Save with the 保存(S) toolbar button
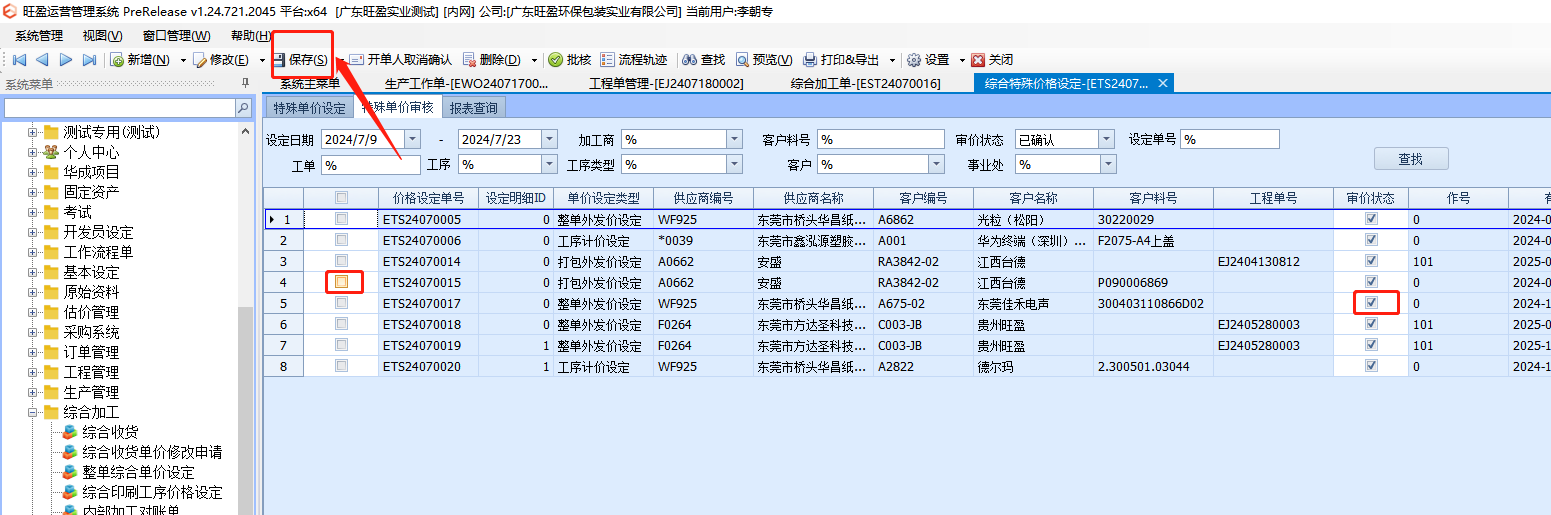Image resolution: width=1551 pixels, height=515 pixels. coord(300,60)
